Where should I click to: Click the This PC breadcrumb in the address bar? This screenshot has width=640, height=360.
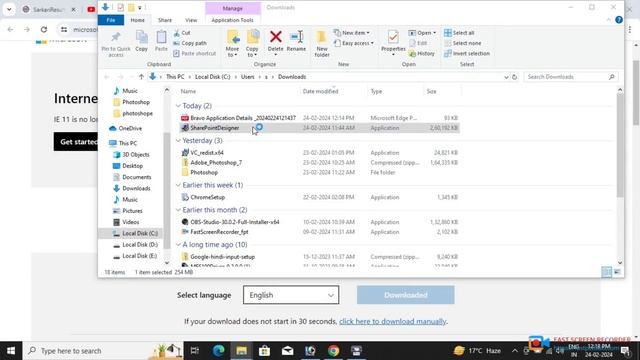[x=175, y=77]
